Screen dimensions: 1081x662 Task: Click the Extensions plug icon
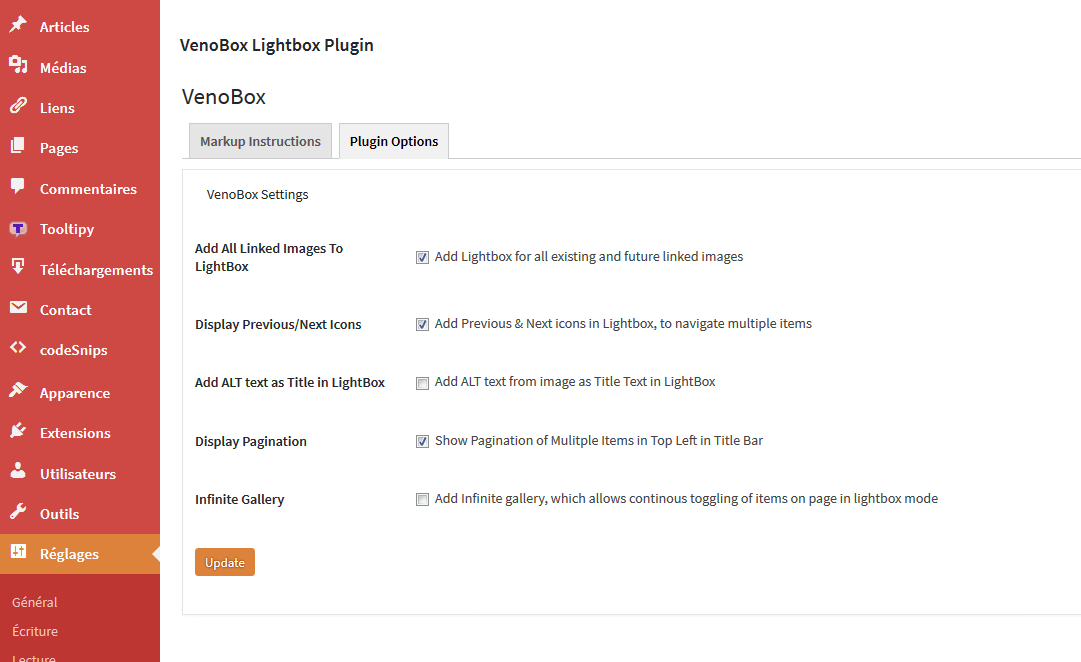(18, 431)
